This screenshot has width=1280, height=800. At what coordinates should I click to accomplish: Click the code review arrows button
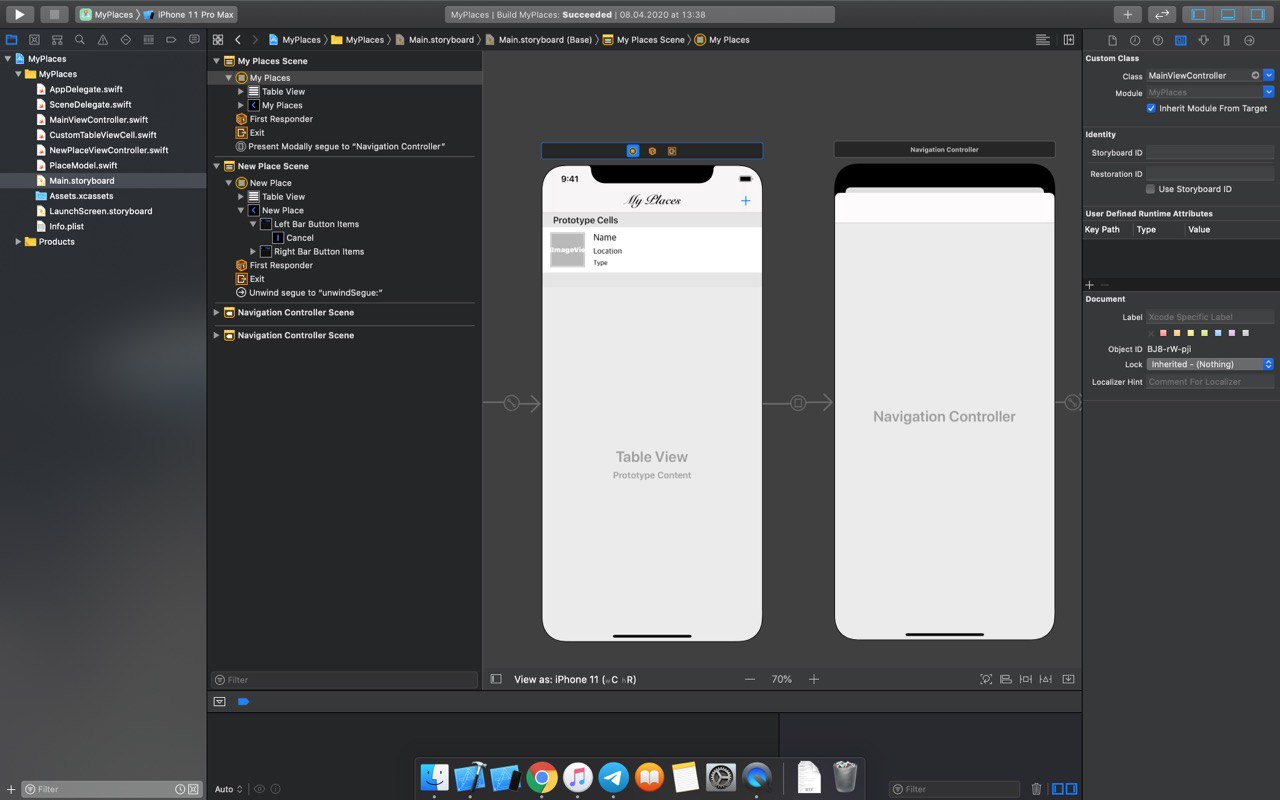[1161, 14]
